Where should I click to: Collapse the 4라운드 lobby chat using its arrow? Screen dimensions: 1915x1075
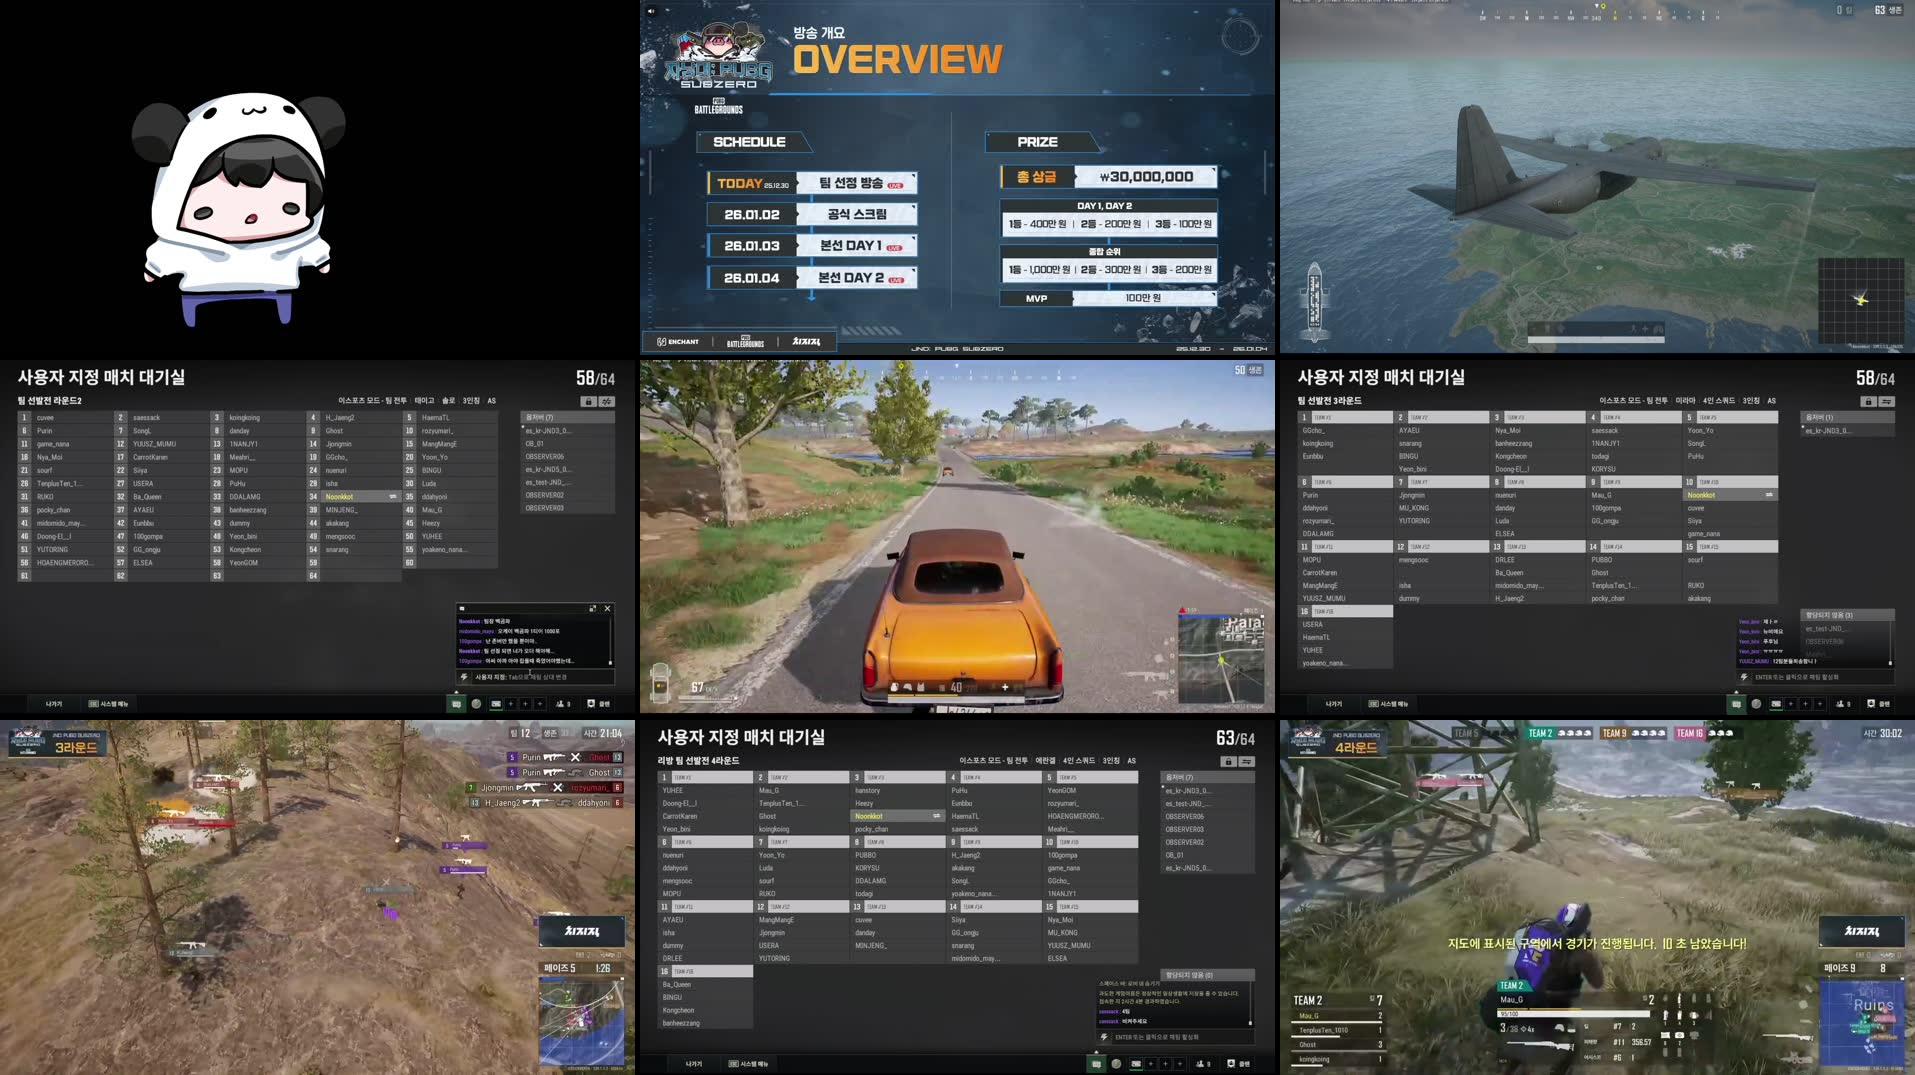tap(1096, 1052)
